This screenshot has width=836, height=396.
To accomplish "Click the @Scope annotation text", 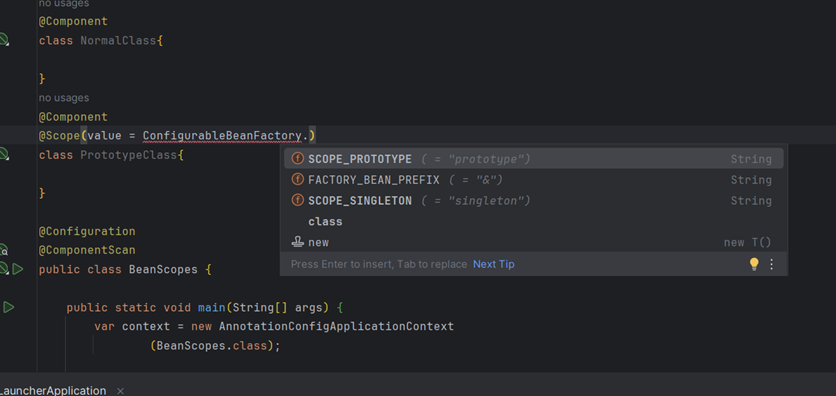I will point(59,136).
